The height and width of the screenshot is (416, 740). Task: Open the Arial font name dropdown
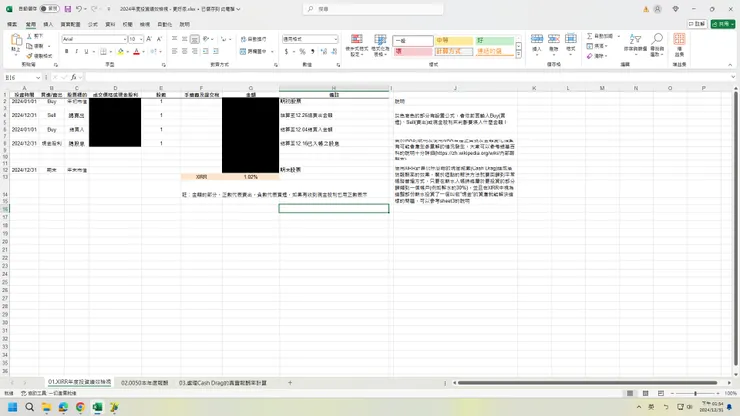coord(125,39)
